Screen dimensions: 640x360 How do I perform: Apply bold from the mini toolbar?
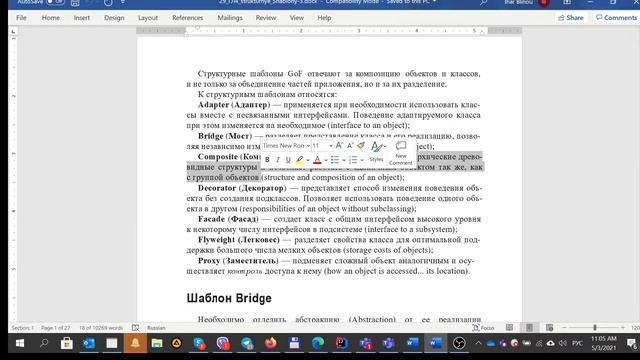[267, 160]
